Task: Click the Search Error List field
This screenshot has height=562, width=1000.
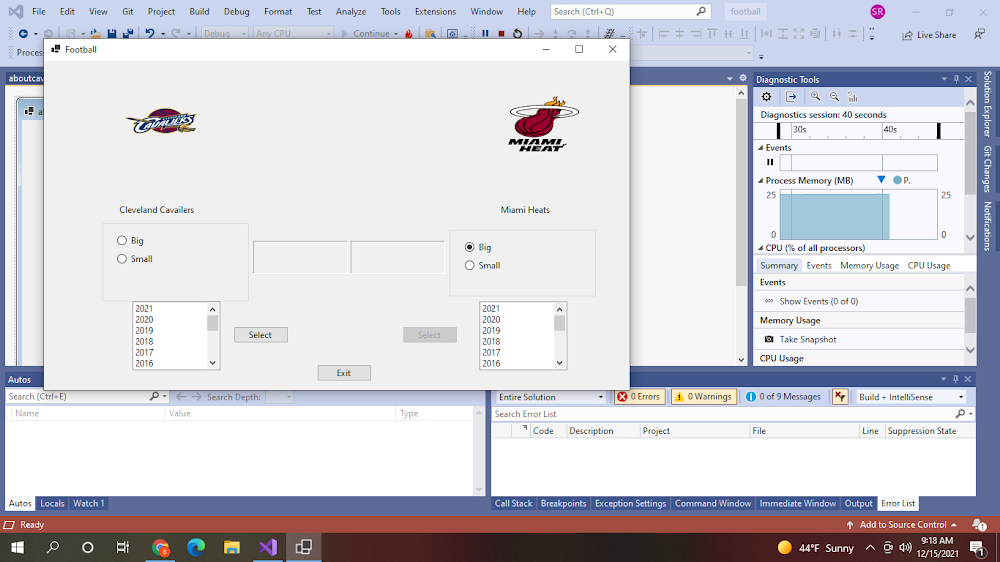Action: (x=723, y=414)
